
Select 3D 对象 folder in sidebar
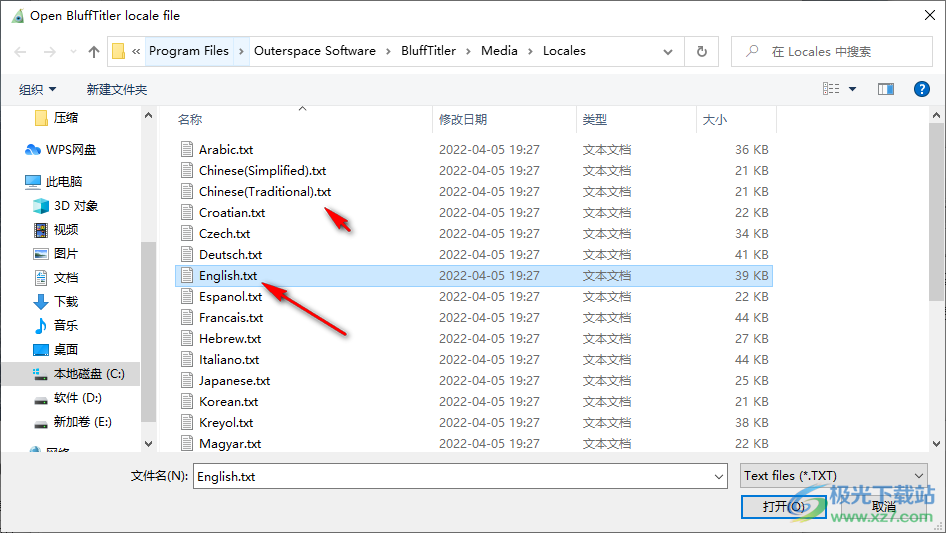click(x=75, y=206)
